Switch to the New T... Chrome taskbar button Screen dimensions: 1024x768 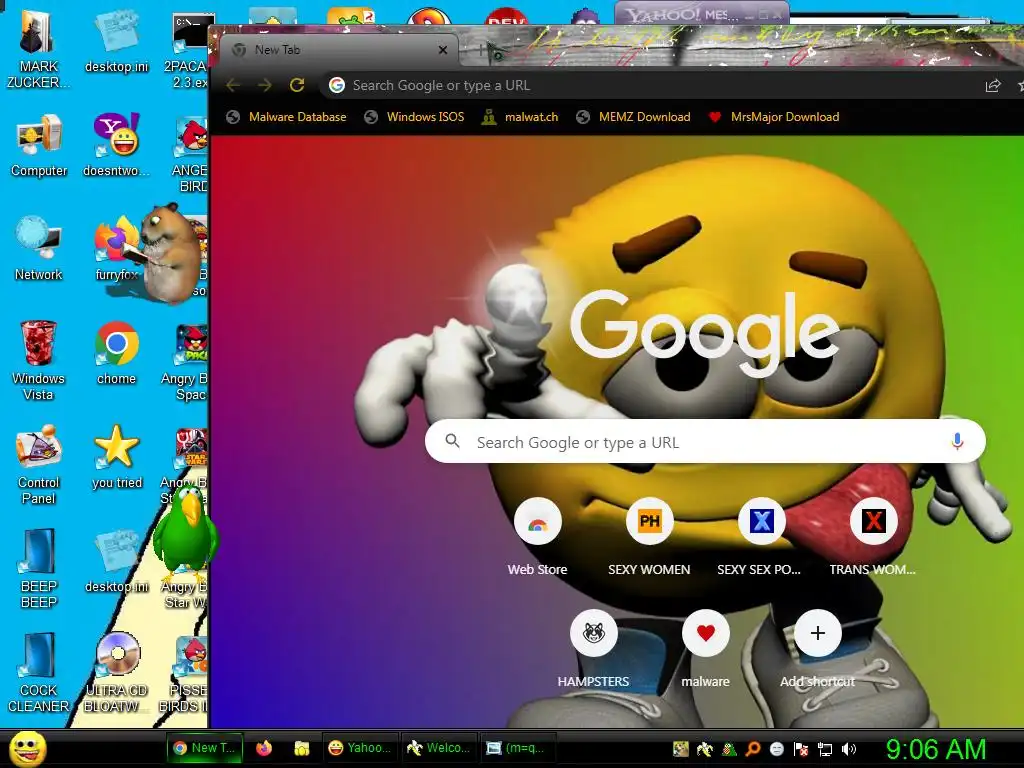click(204, 748)
